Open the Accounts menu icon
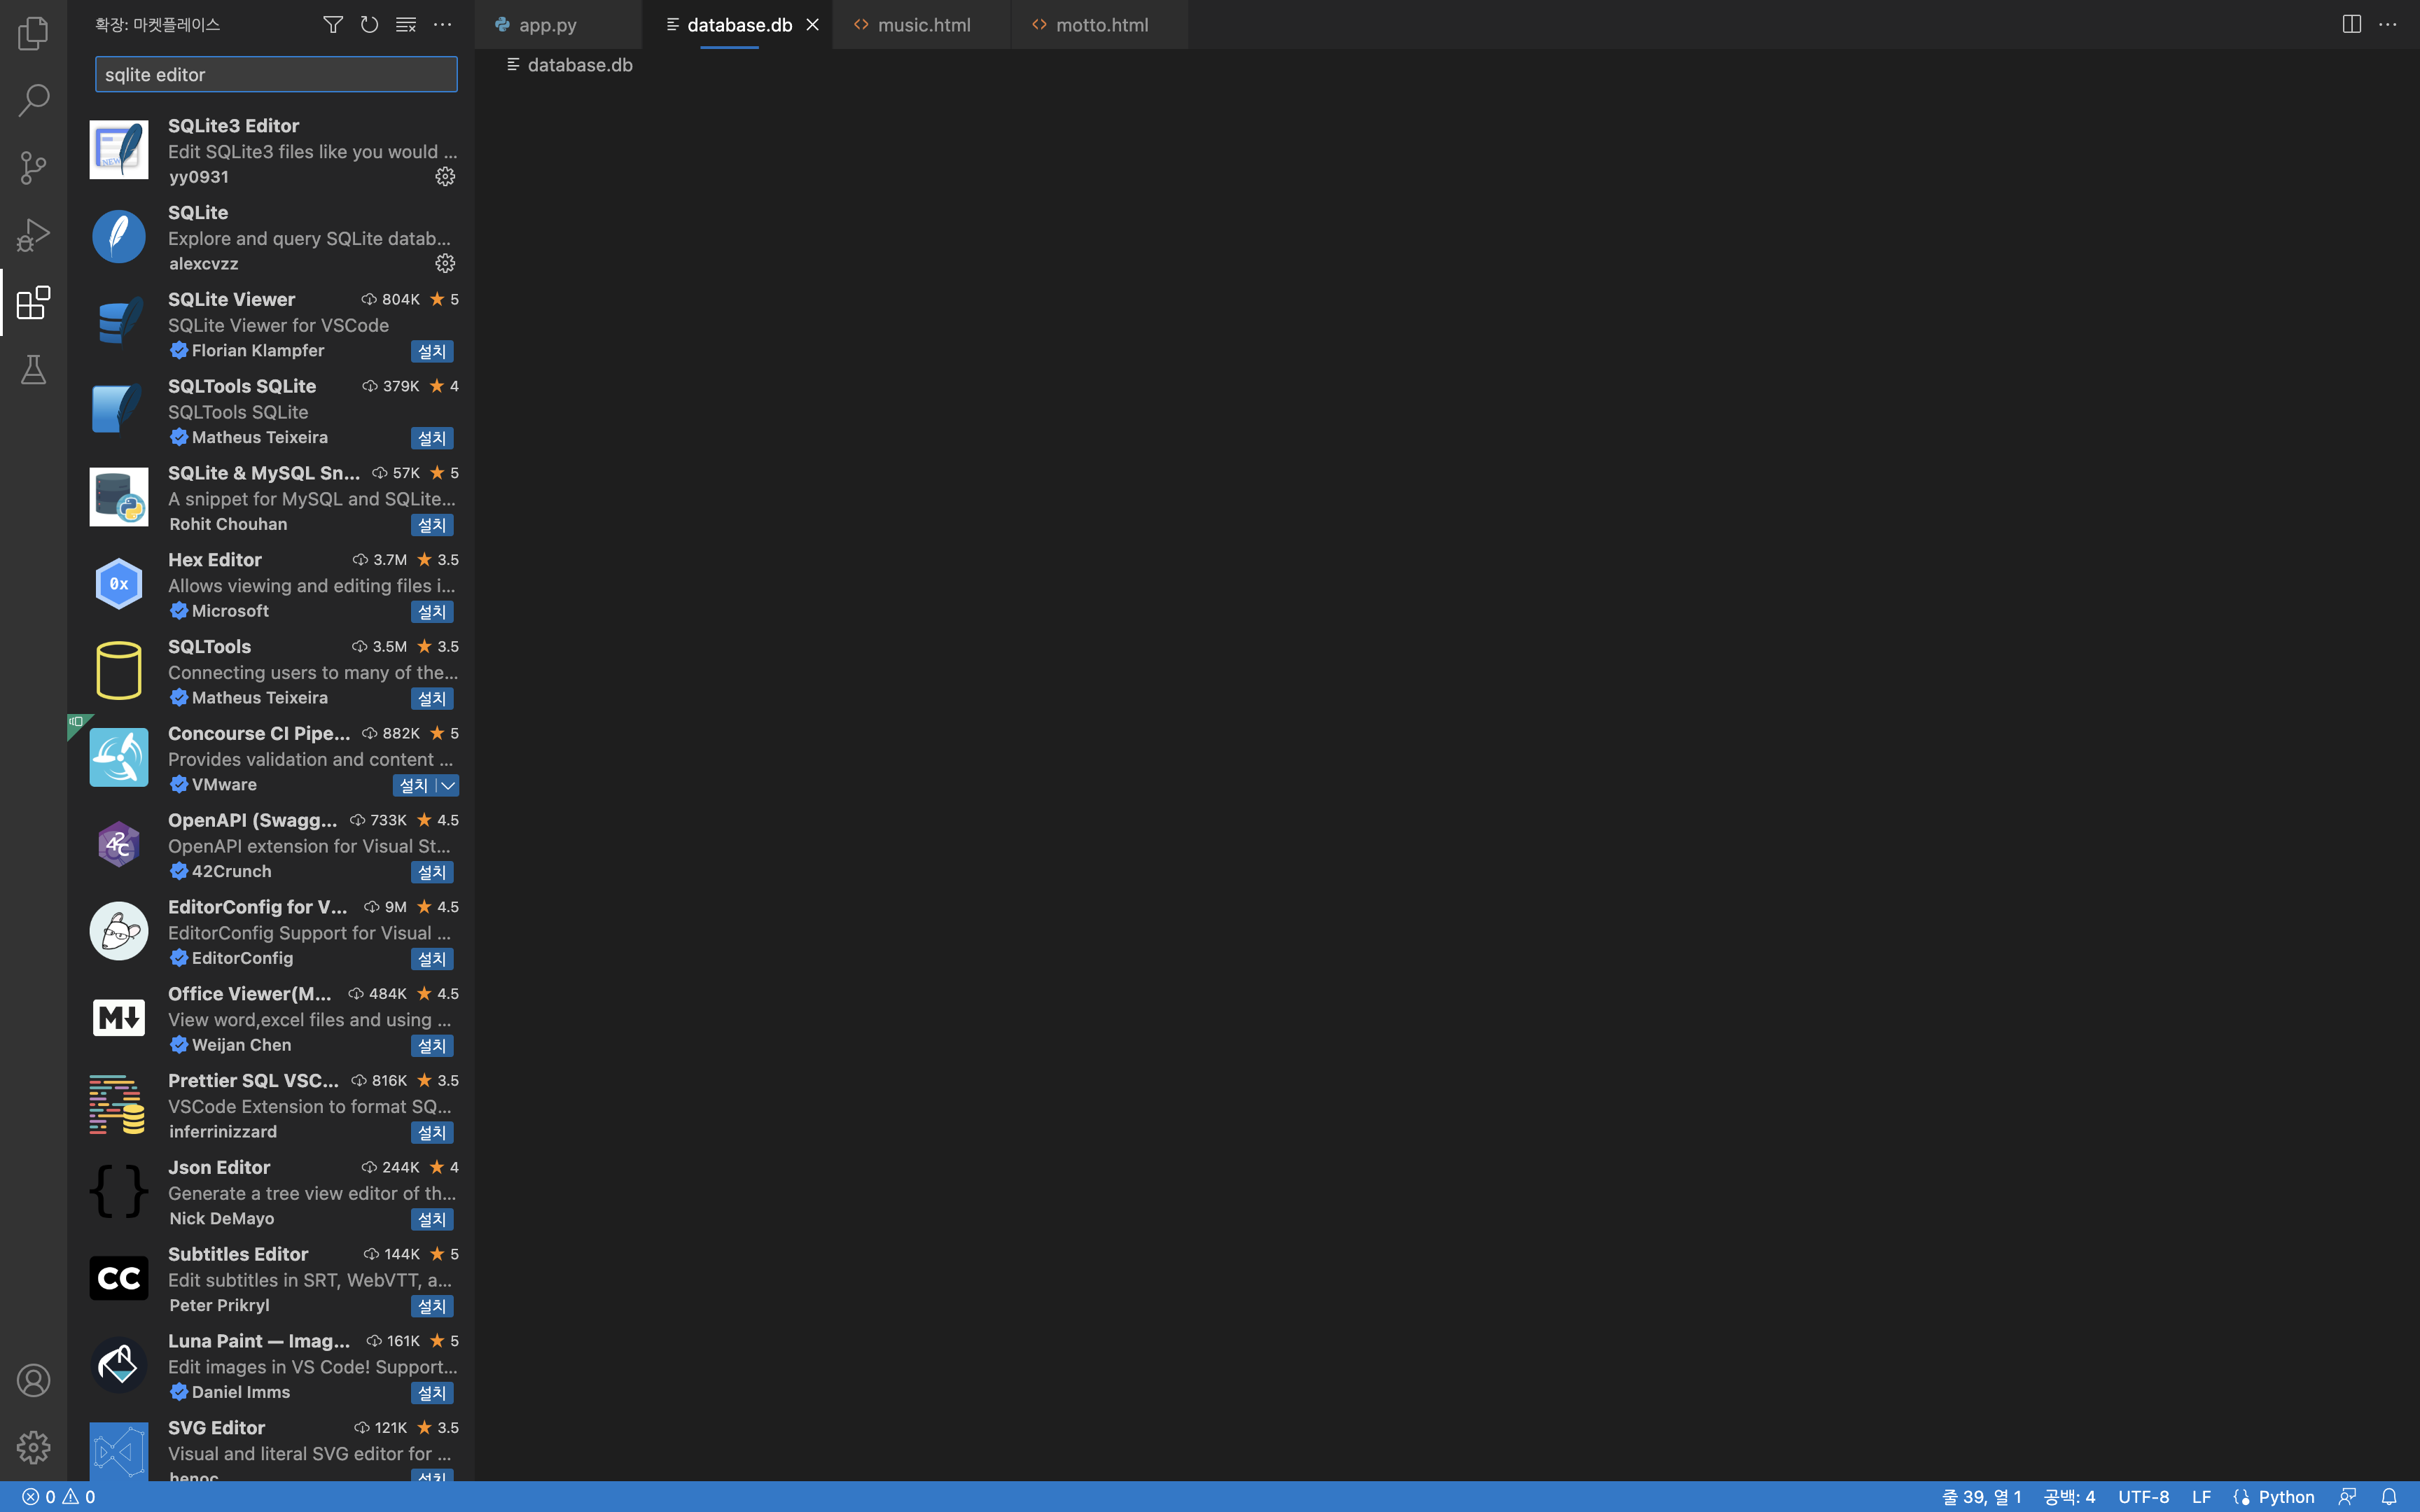The width and height of the screenshot is (2420, 1512). [x=33, y=1380]
